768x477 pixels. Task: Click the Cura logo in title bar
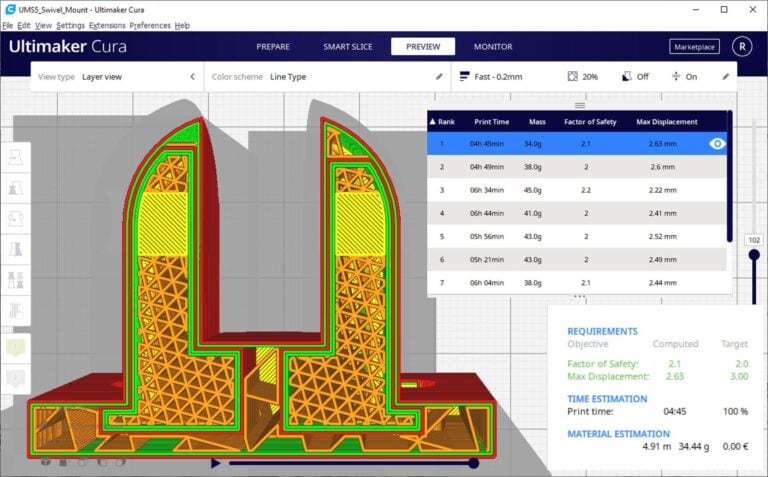click(10, 9)
